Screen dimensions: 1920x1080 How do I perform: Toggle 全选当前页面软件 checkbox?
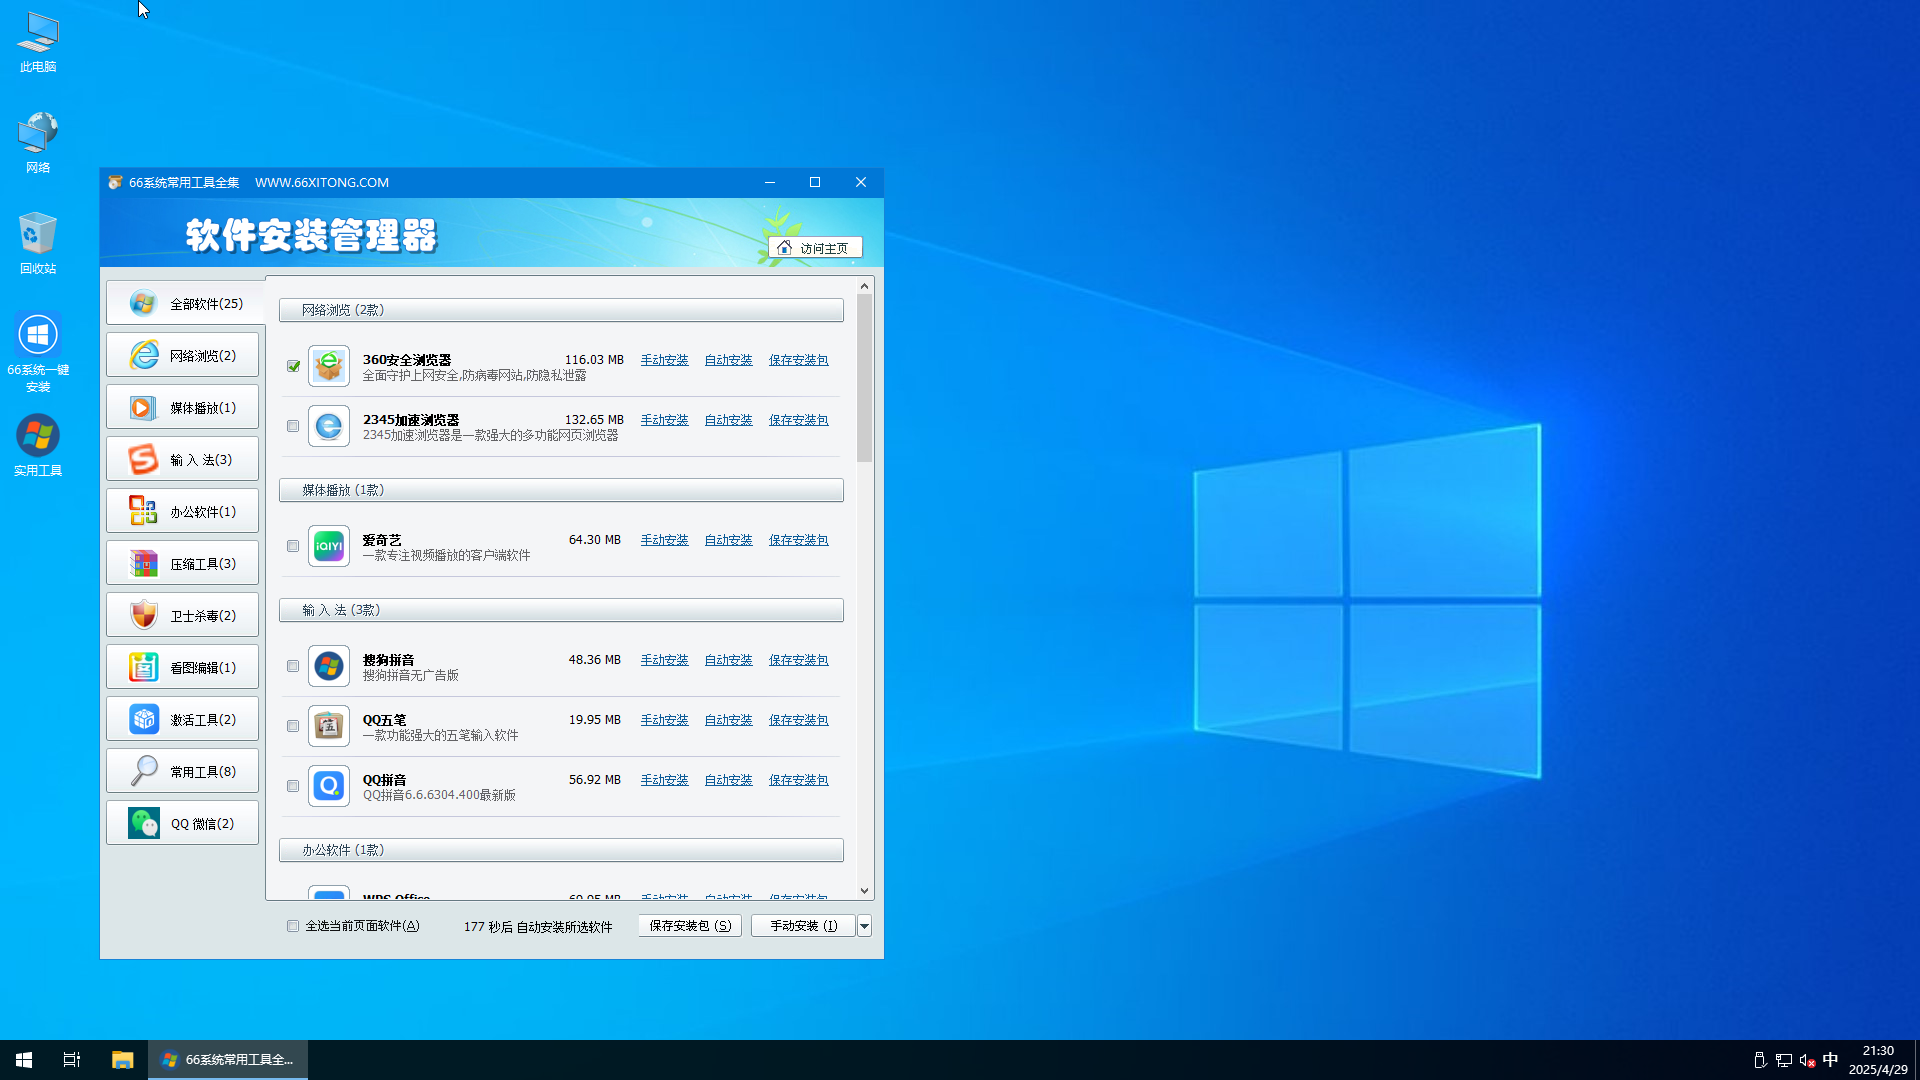coord(293,926)
